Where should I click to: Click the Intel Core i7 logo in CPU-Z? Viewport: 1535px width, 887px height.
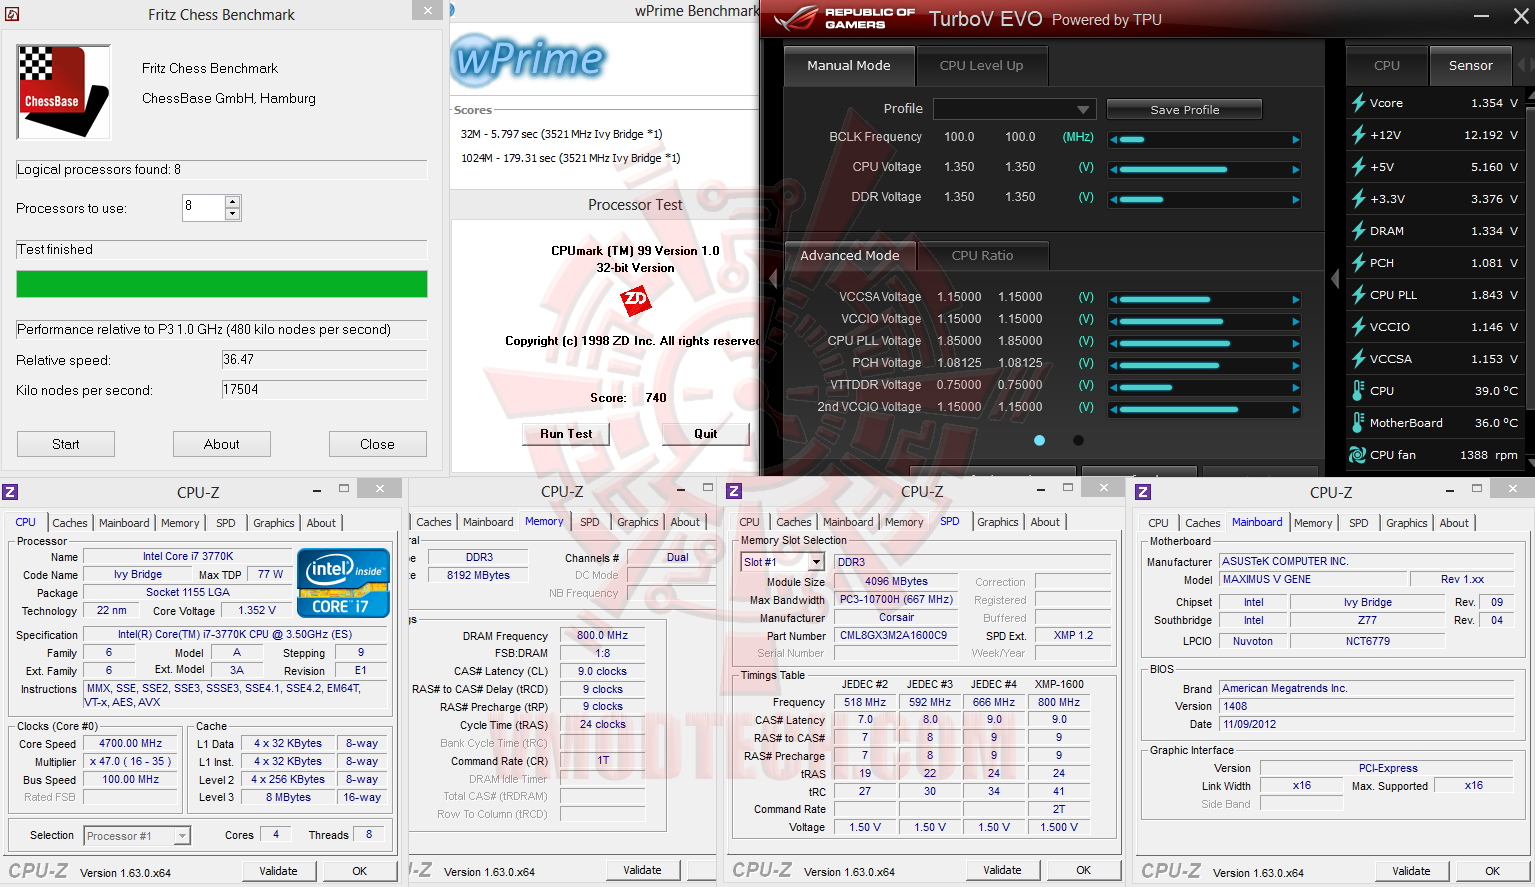pos(343,582)
